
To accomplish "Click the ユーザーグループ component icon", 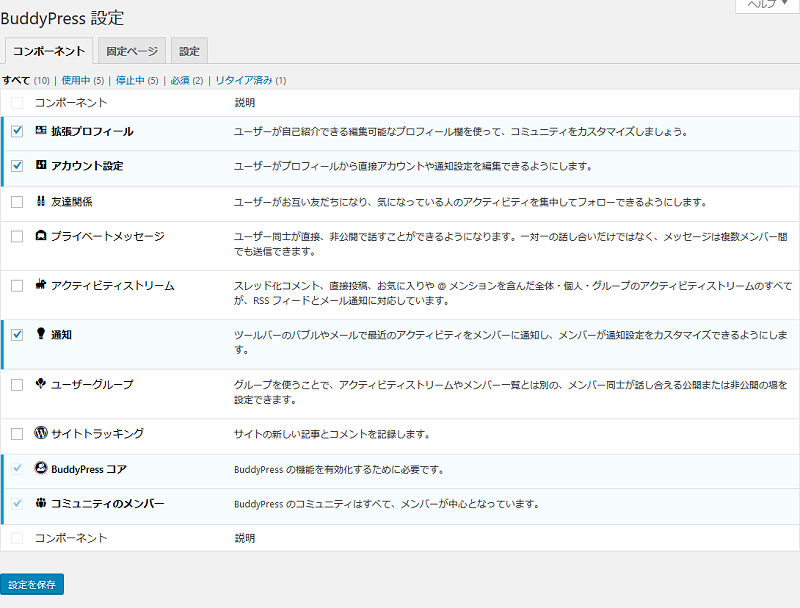I will pos(41,383).
